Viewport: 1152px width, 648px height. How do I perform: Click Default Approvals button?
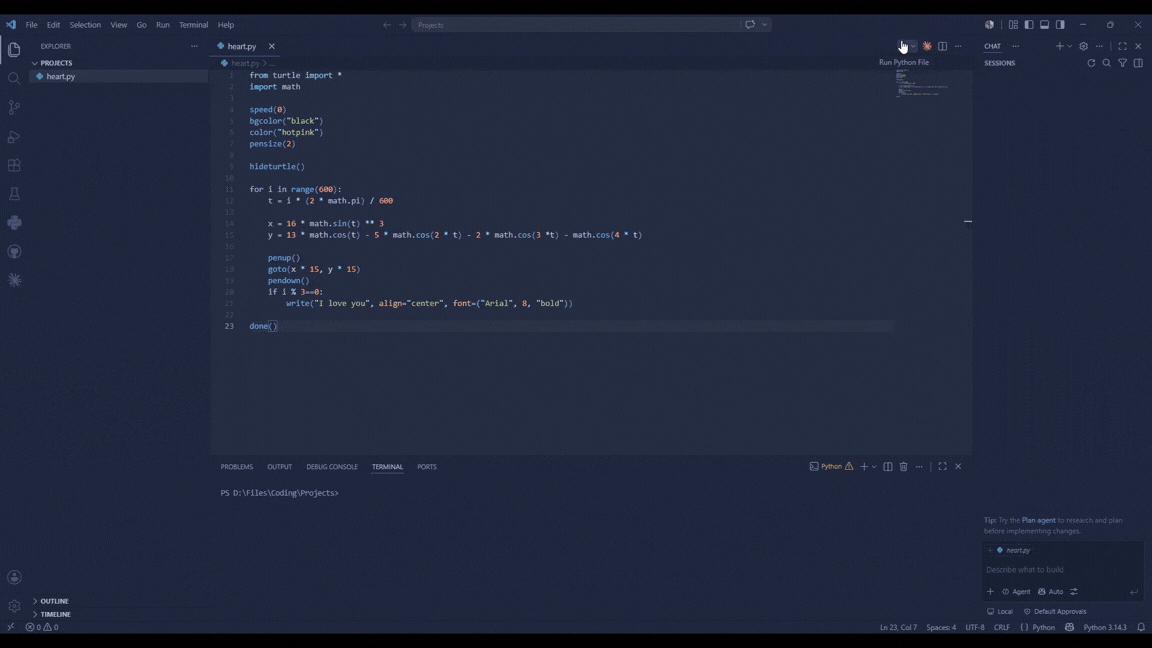[x=1055, y=611]
